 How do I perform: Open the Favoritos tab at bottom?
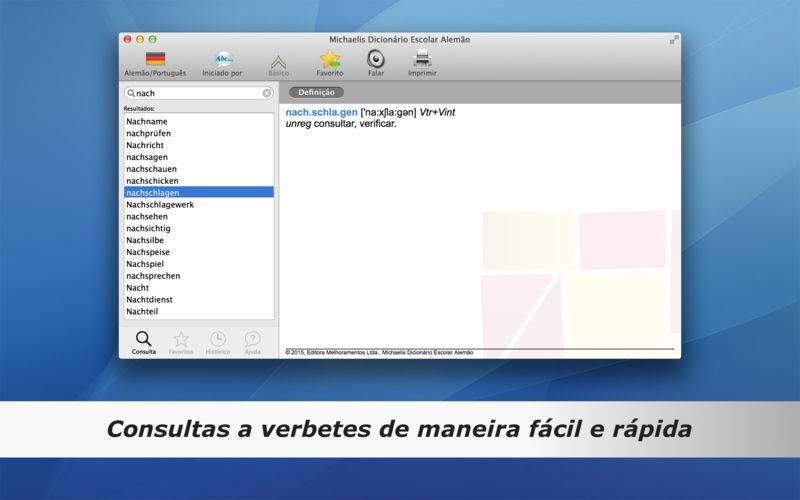point(181,343)
